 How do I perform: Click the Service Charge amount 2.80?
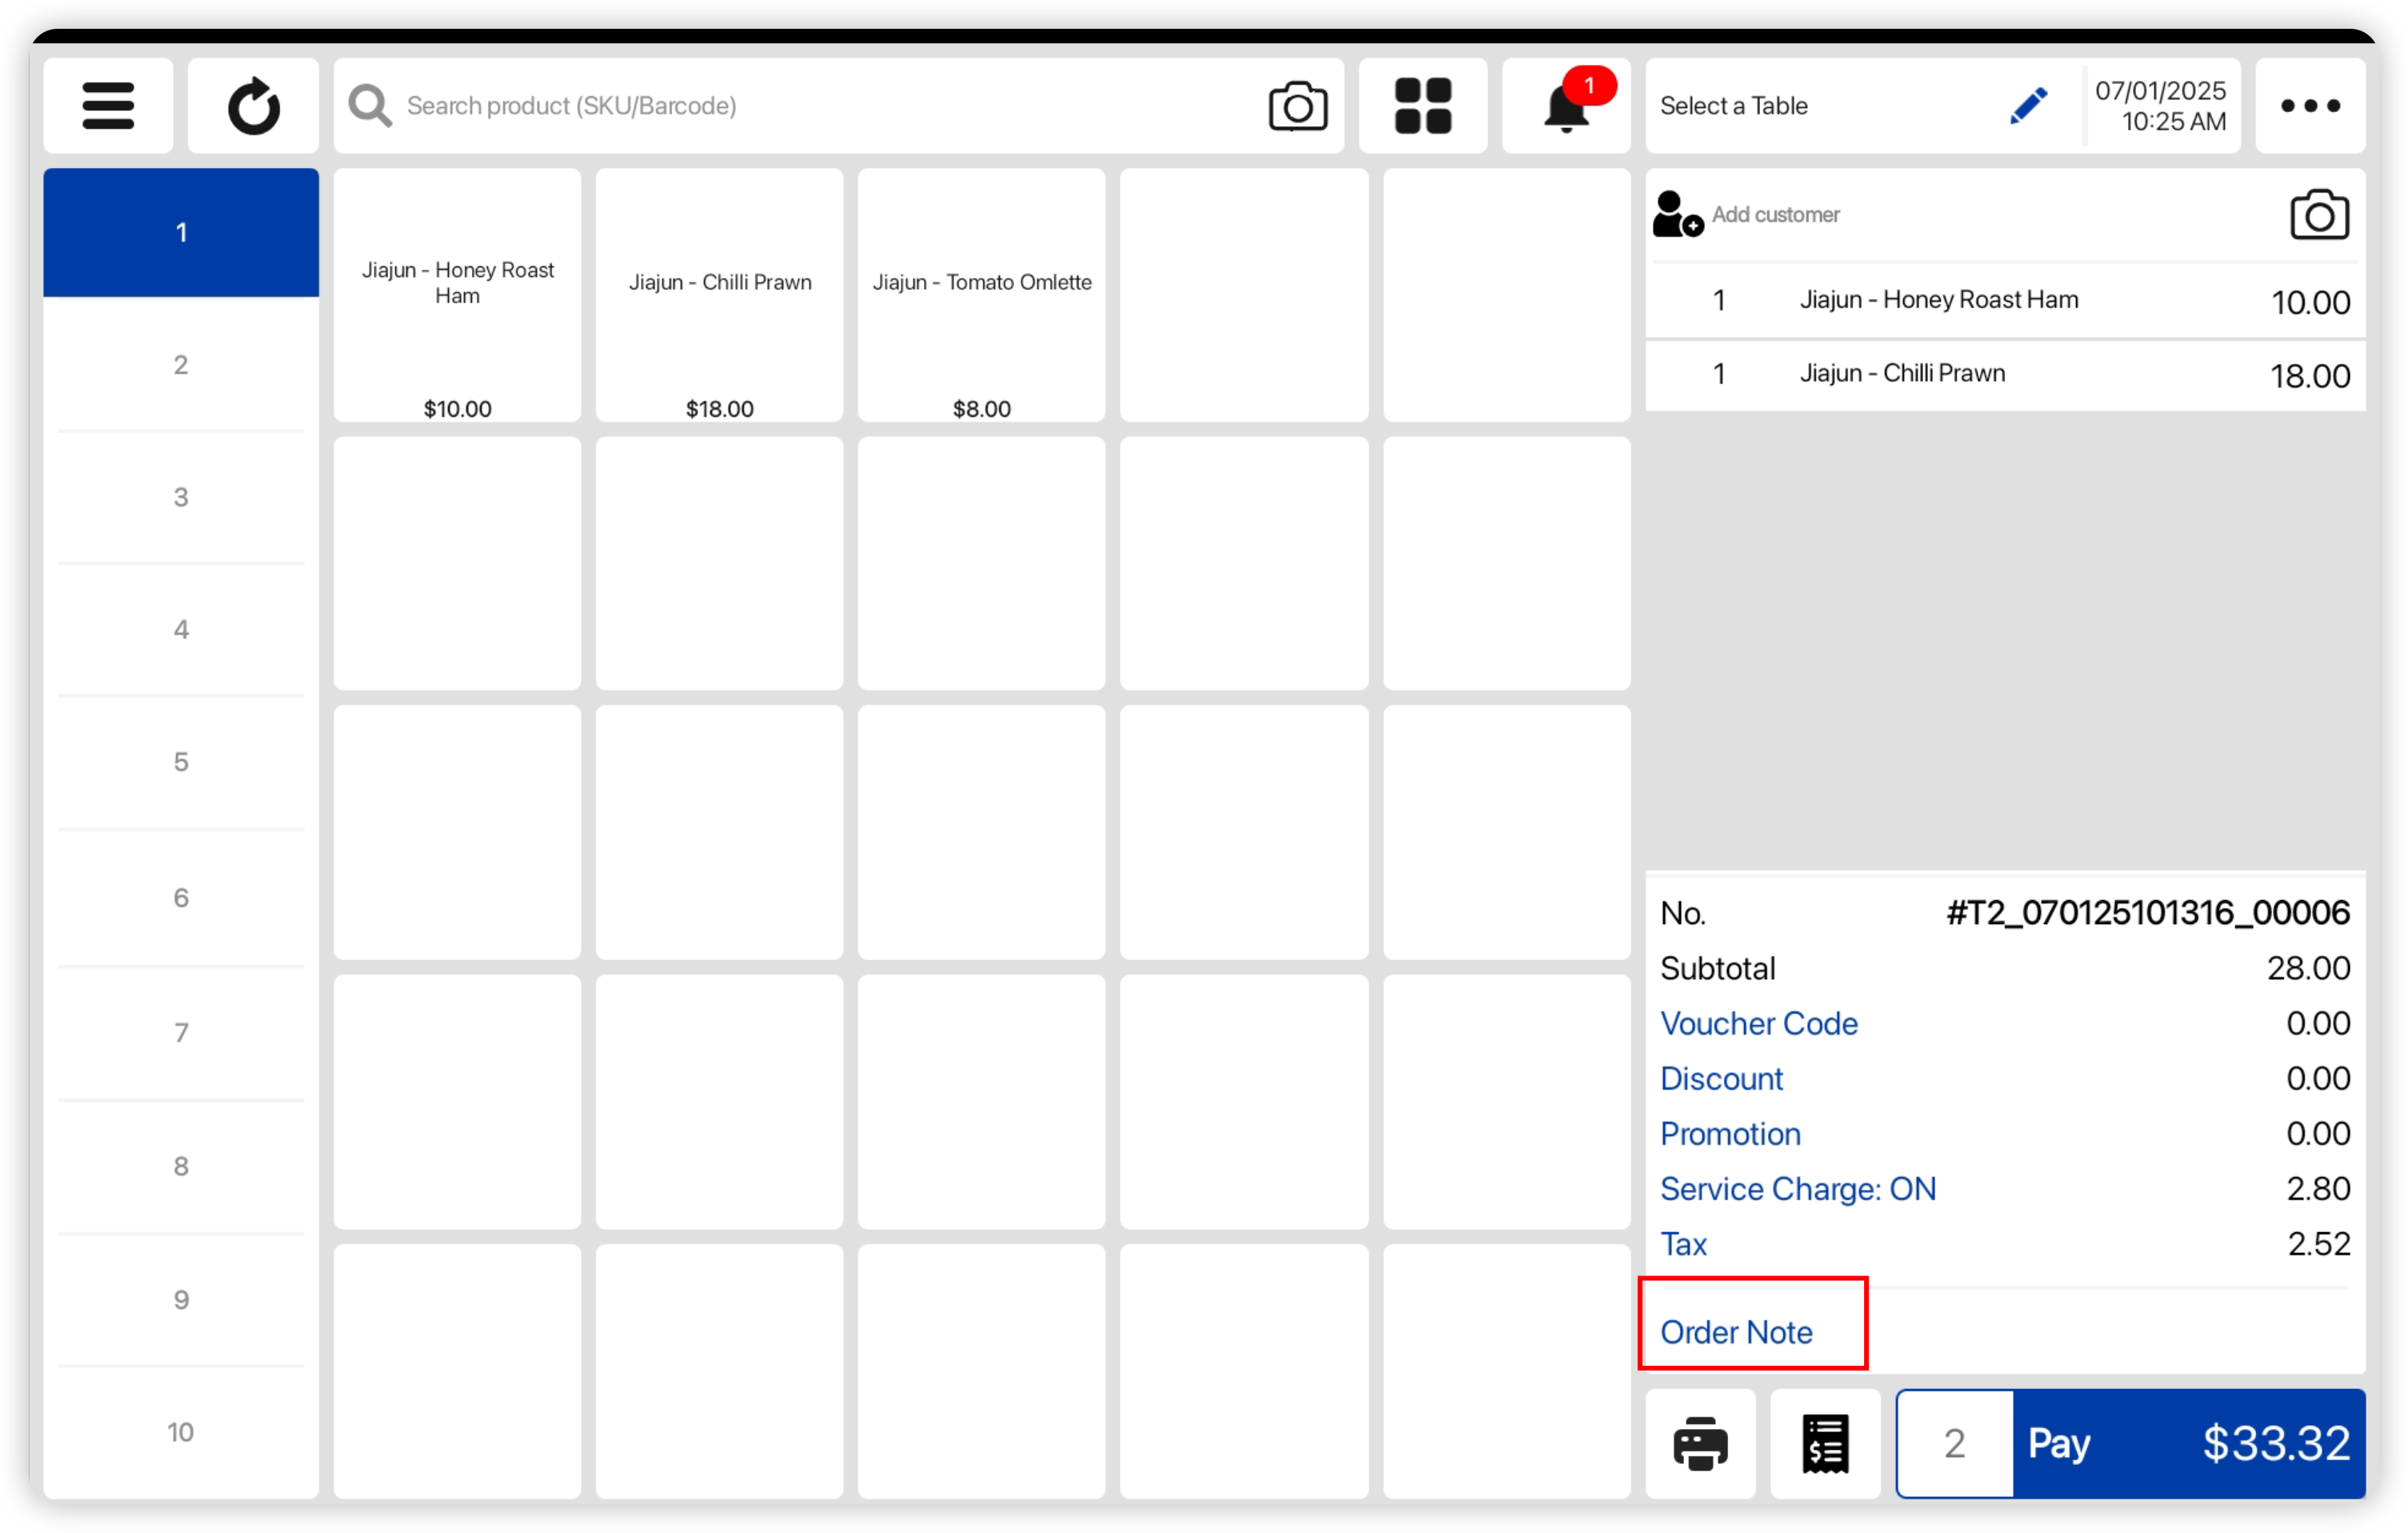pyautogui.click(x=2318, y=1188)
